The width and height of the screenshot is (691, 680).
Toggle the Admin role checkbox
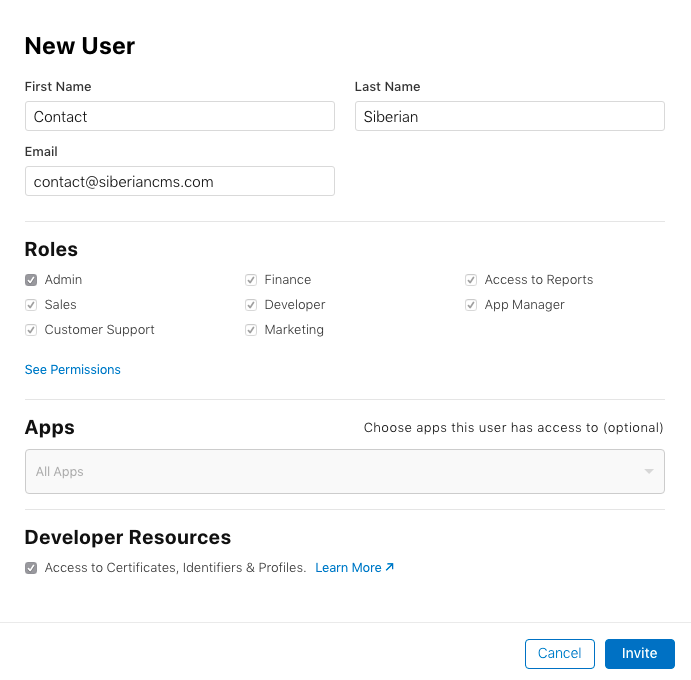[x=31, y=280]
